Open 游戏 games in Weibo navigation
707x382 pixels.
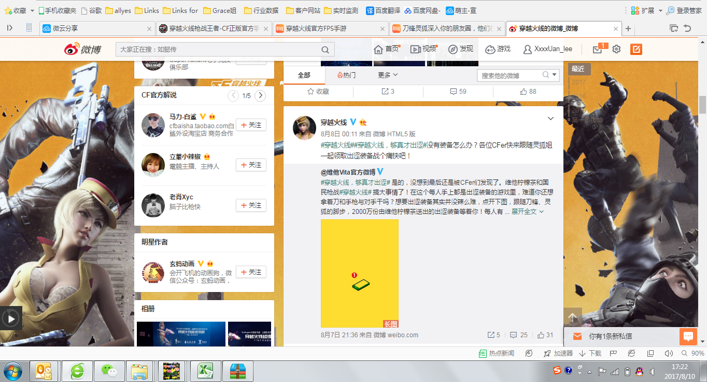498,49
